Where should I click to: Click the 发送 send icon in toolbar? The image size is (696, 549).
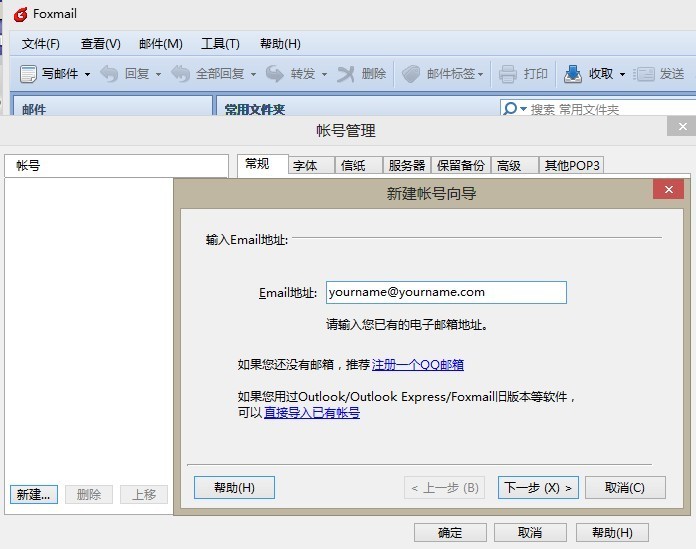(x=645, y=74)
